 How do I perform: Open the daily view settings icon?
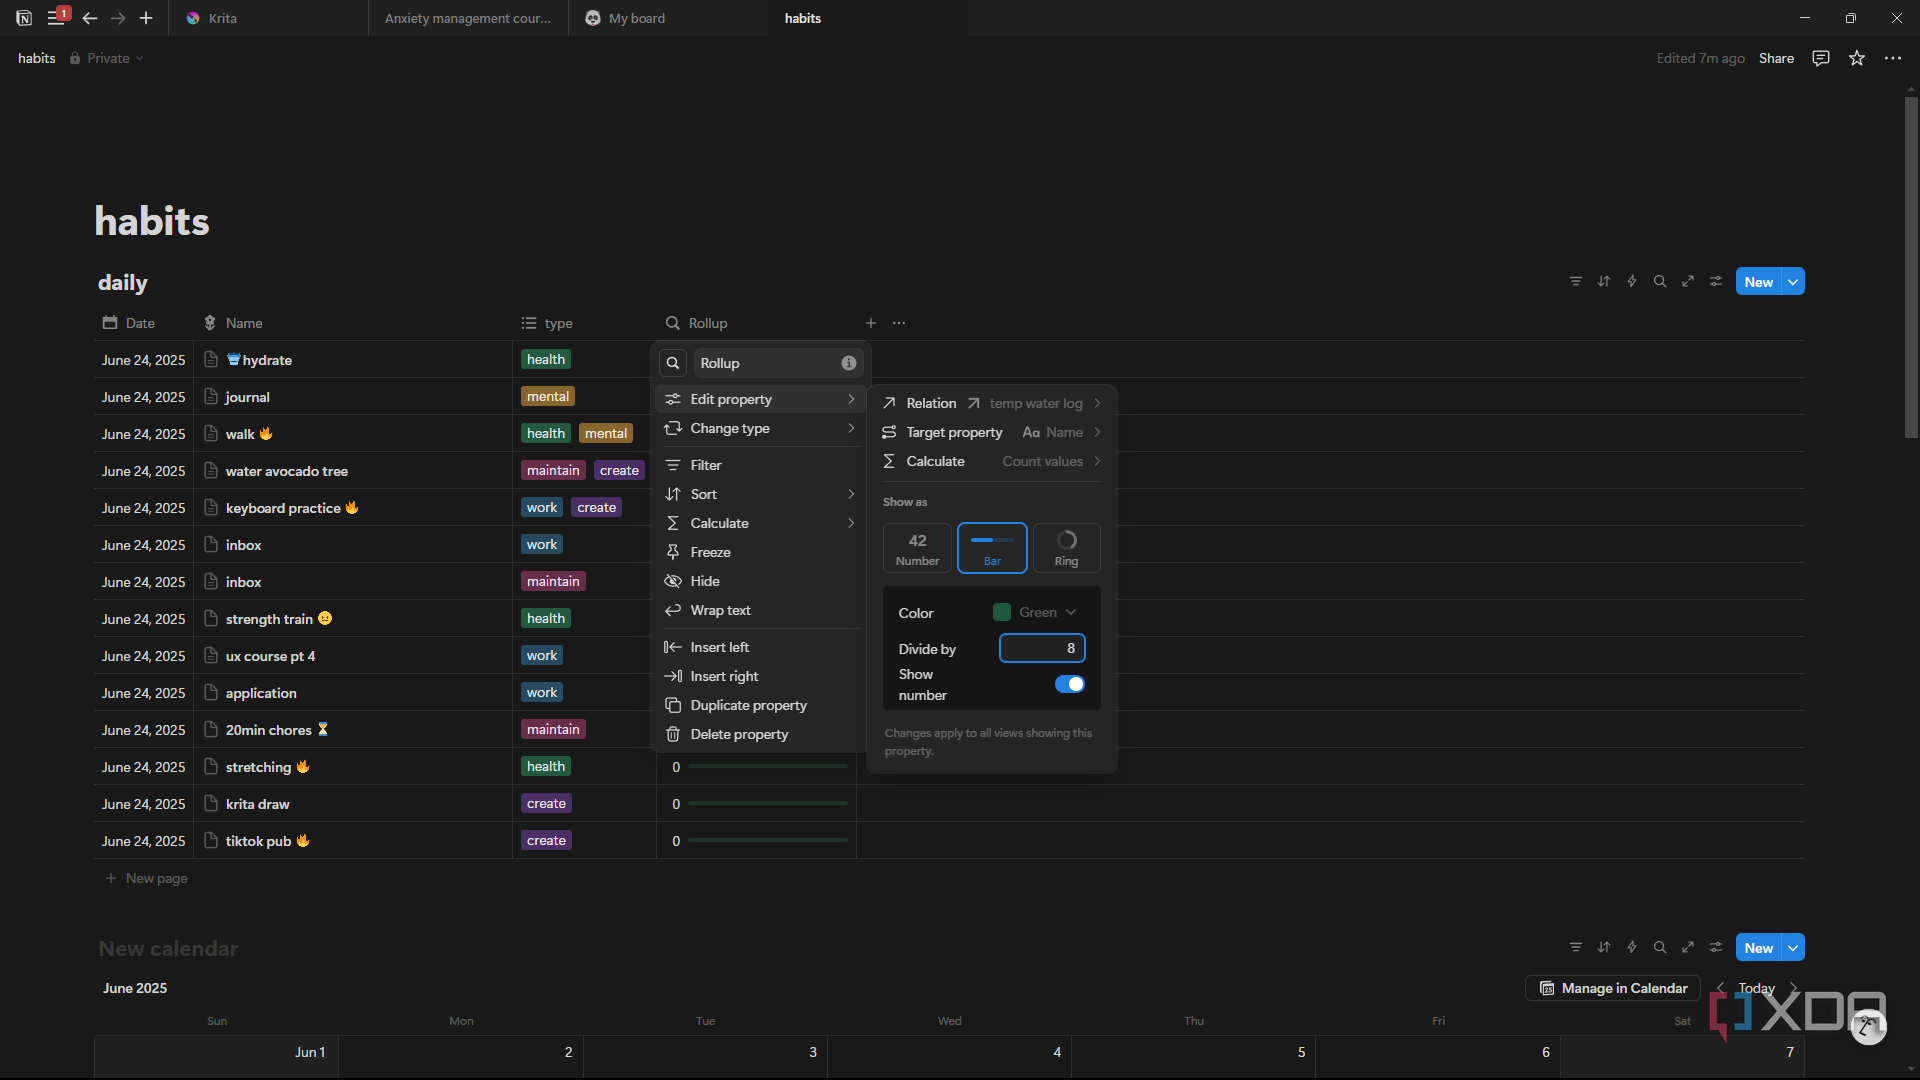(x=1716, y=281)
